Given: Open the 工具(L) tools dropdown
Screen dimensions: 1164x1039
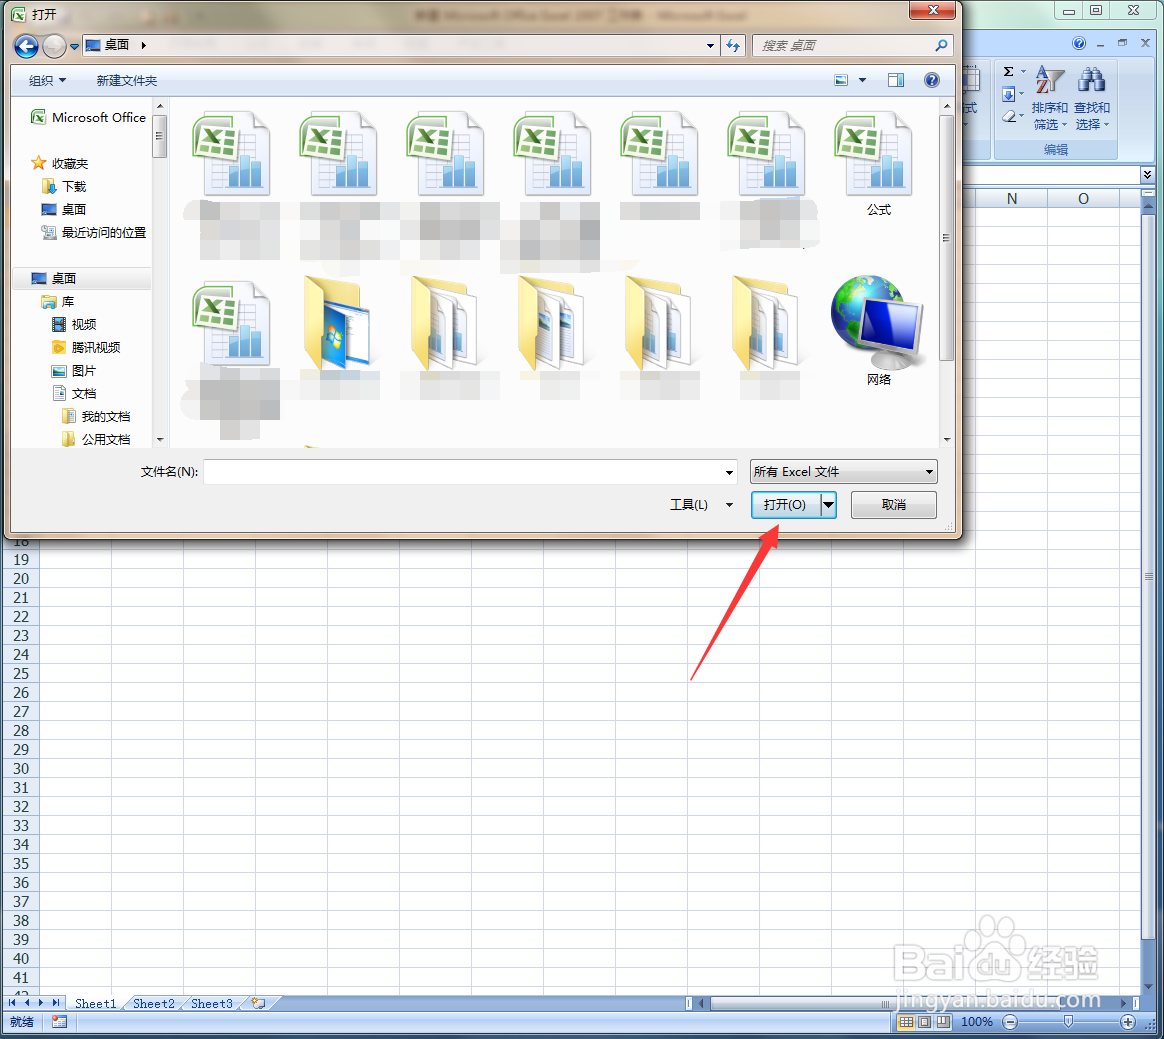Looking at the screenshot, I should (702, 505).
